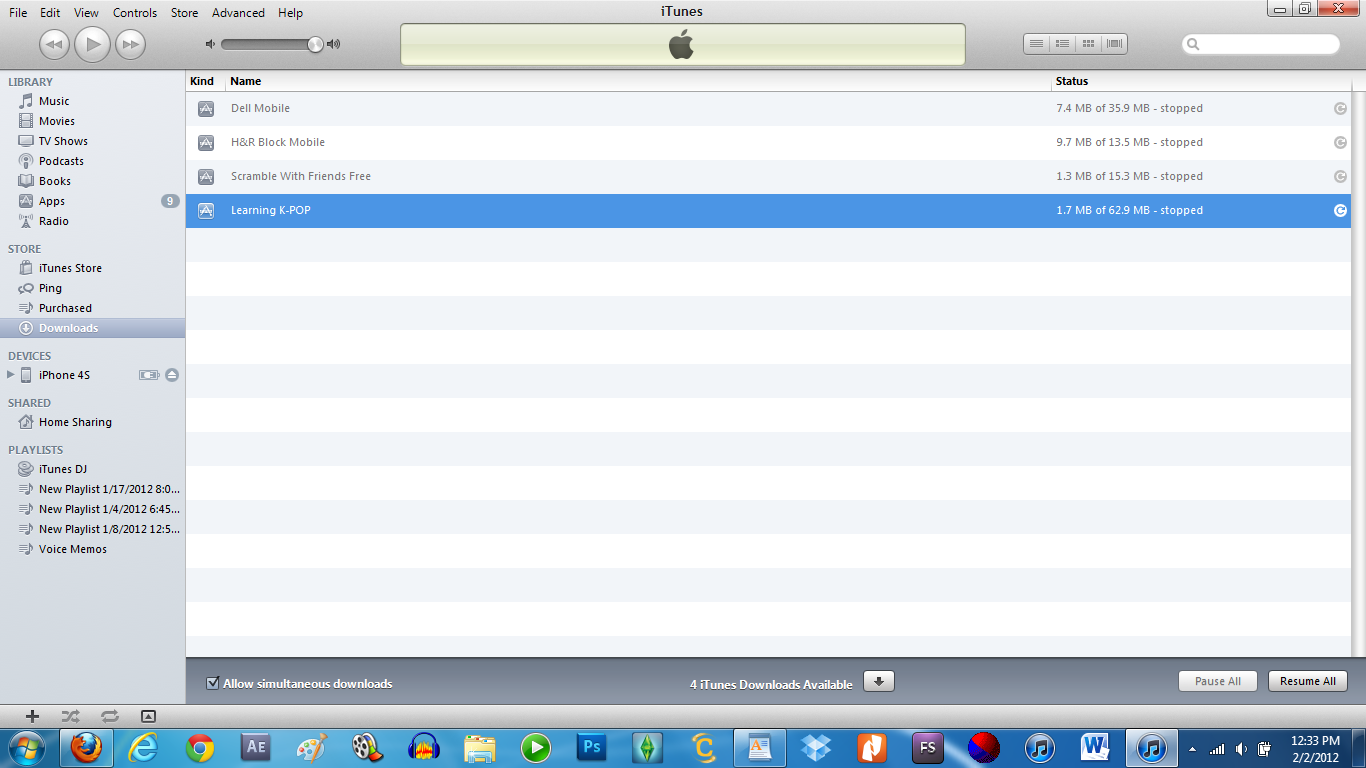Select the Dell Mobile row

click(768, 108)
